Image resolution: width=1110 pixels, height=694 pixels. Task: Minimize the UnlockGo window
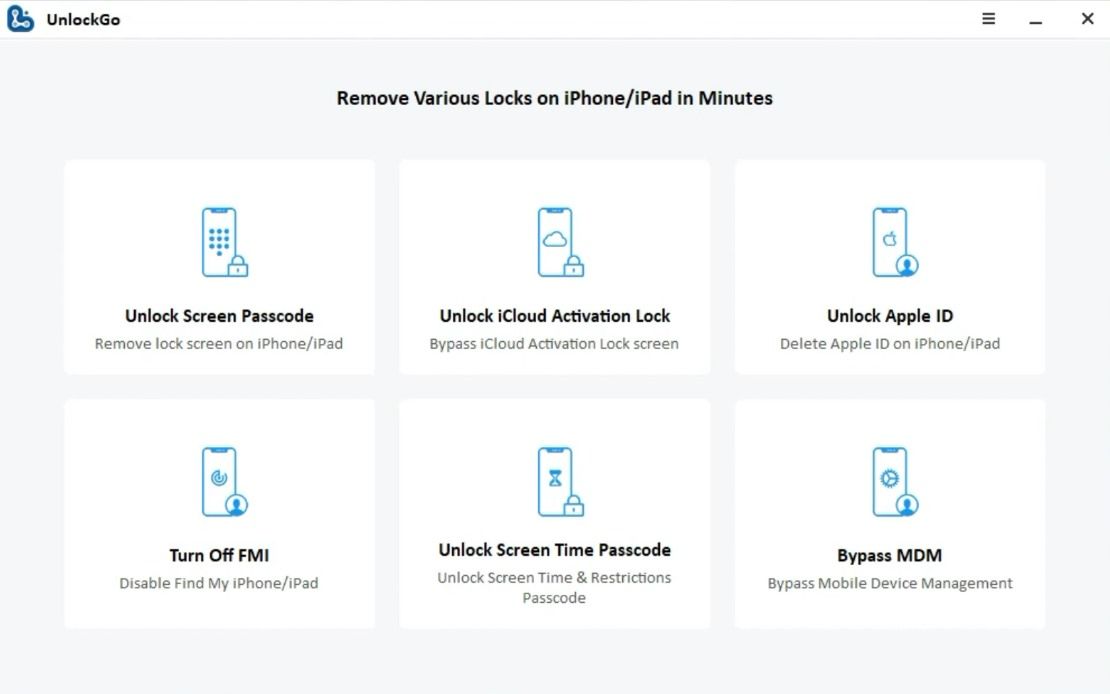point(1036,20)
